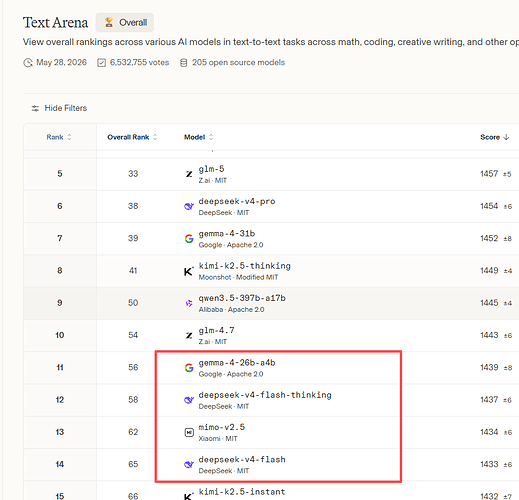Click the DeepSeek whale logo beside deepseek-v4-pro

pos(189,206)
